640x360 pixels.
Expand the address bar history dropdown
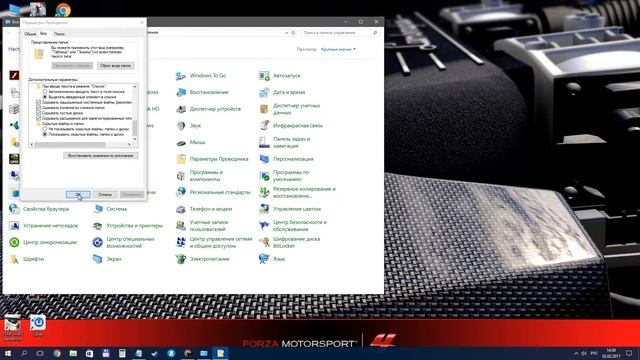pyautogui.click(x=287, y=33)
